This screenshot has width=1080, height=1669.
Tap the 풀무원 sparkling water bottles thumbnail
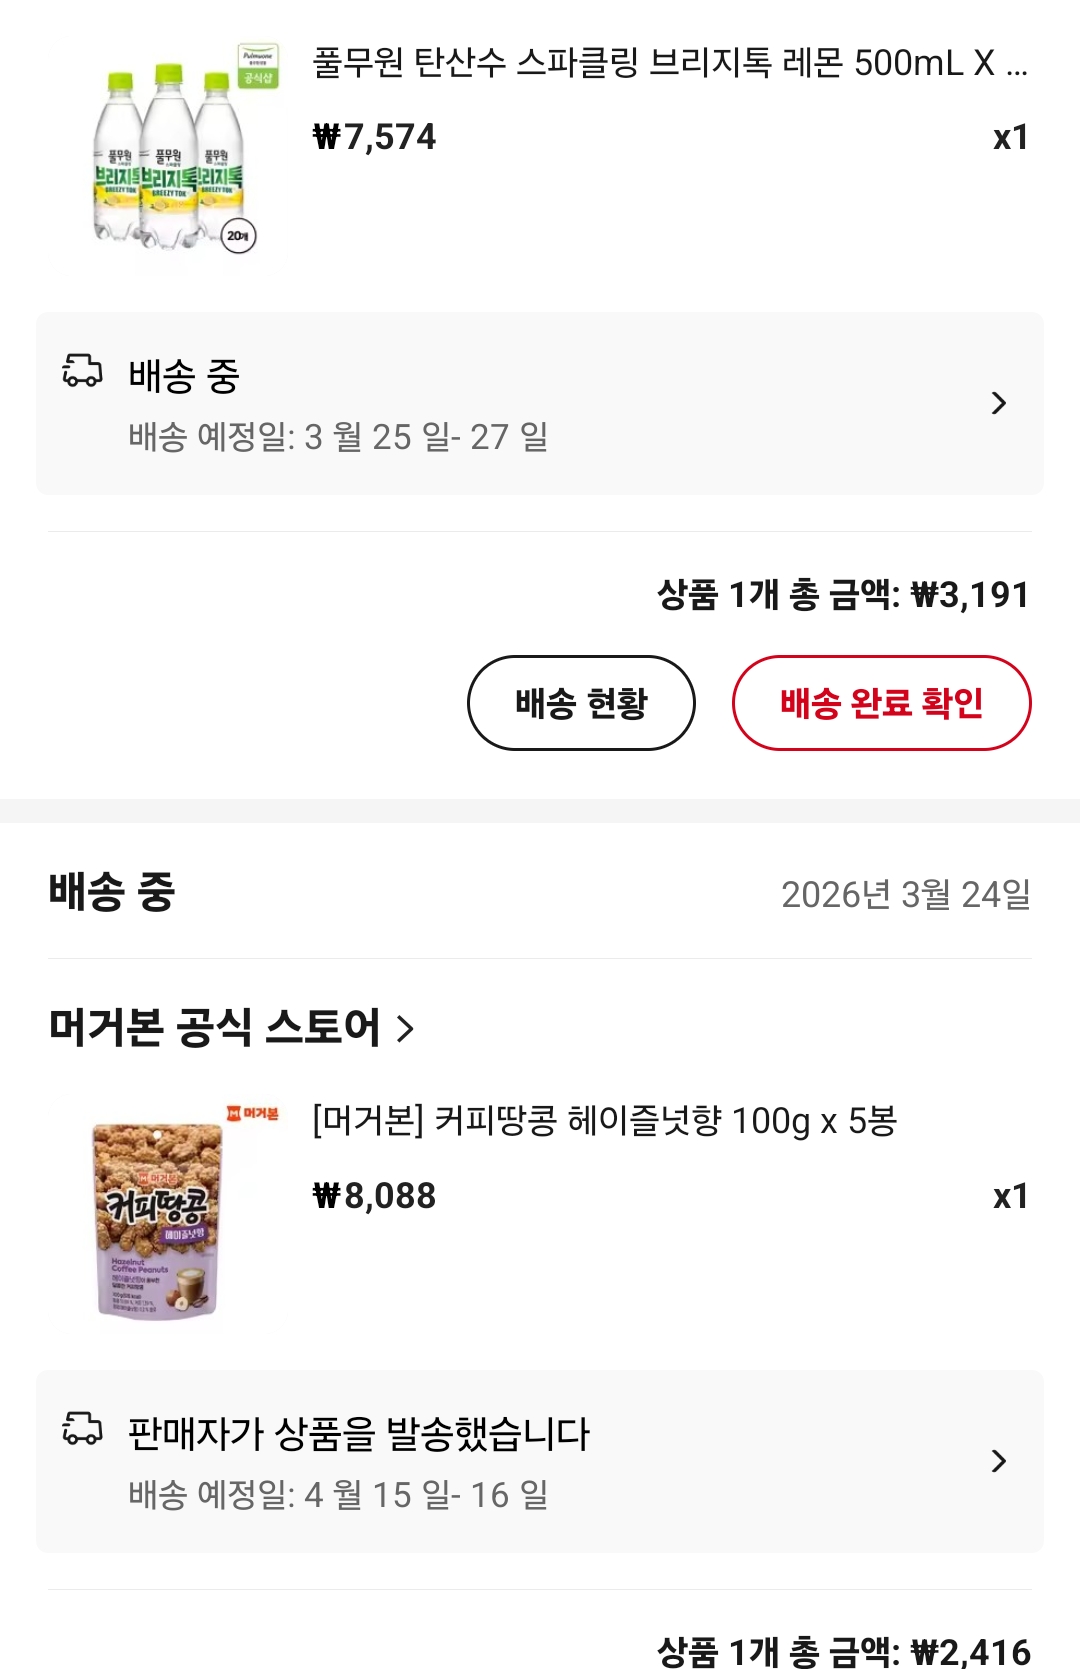[x=170, y=160]
